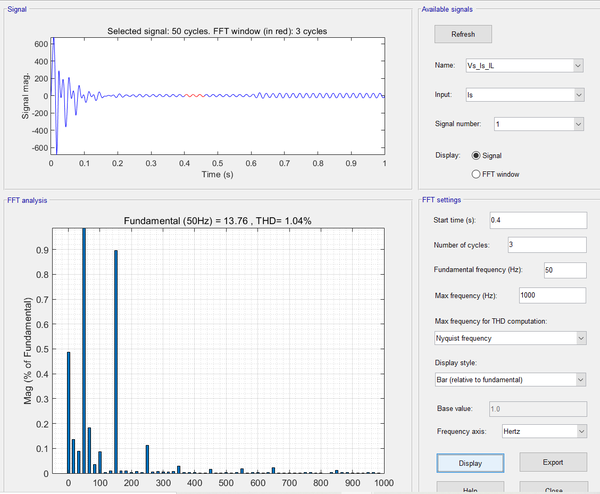Click the 150 Hz harmonic bar
Viewport: 600px width, 494px height.
[x=116, y=361]
